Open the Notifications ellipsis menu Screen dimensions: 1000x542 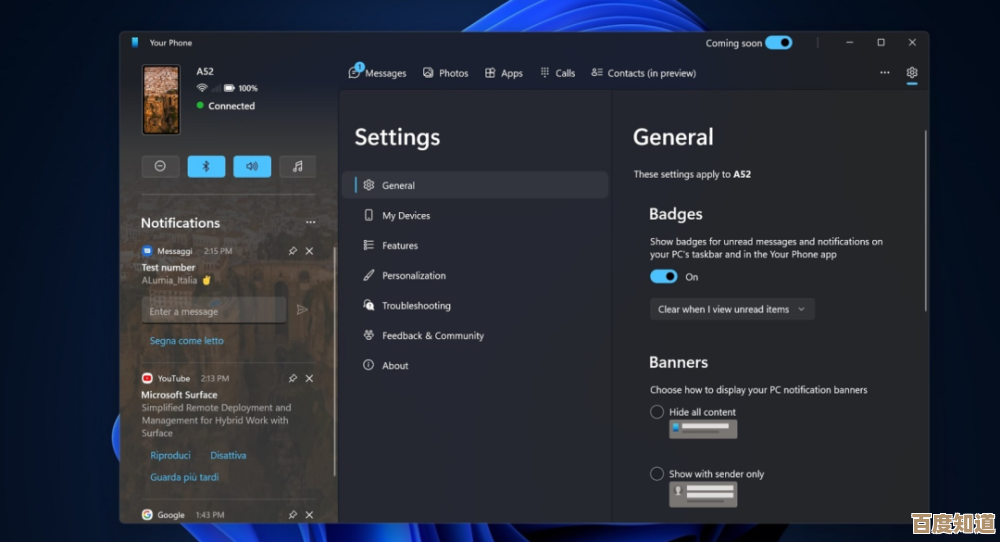(x=310, y=223)
